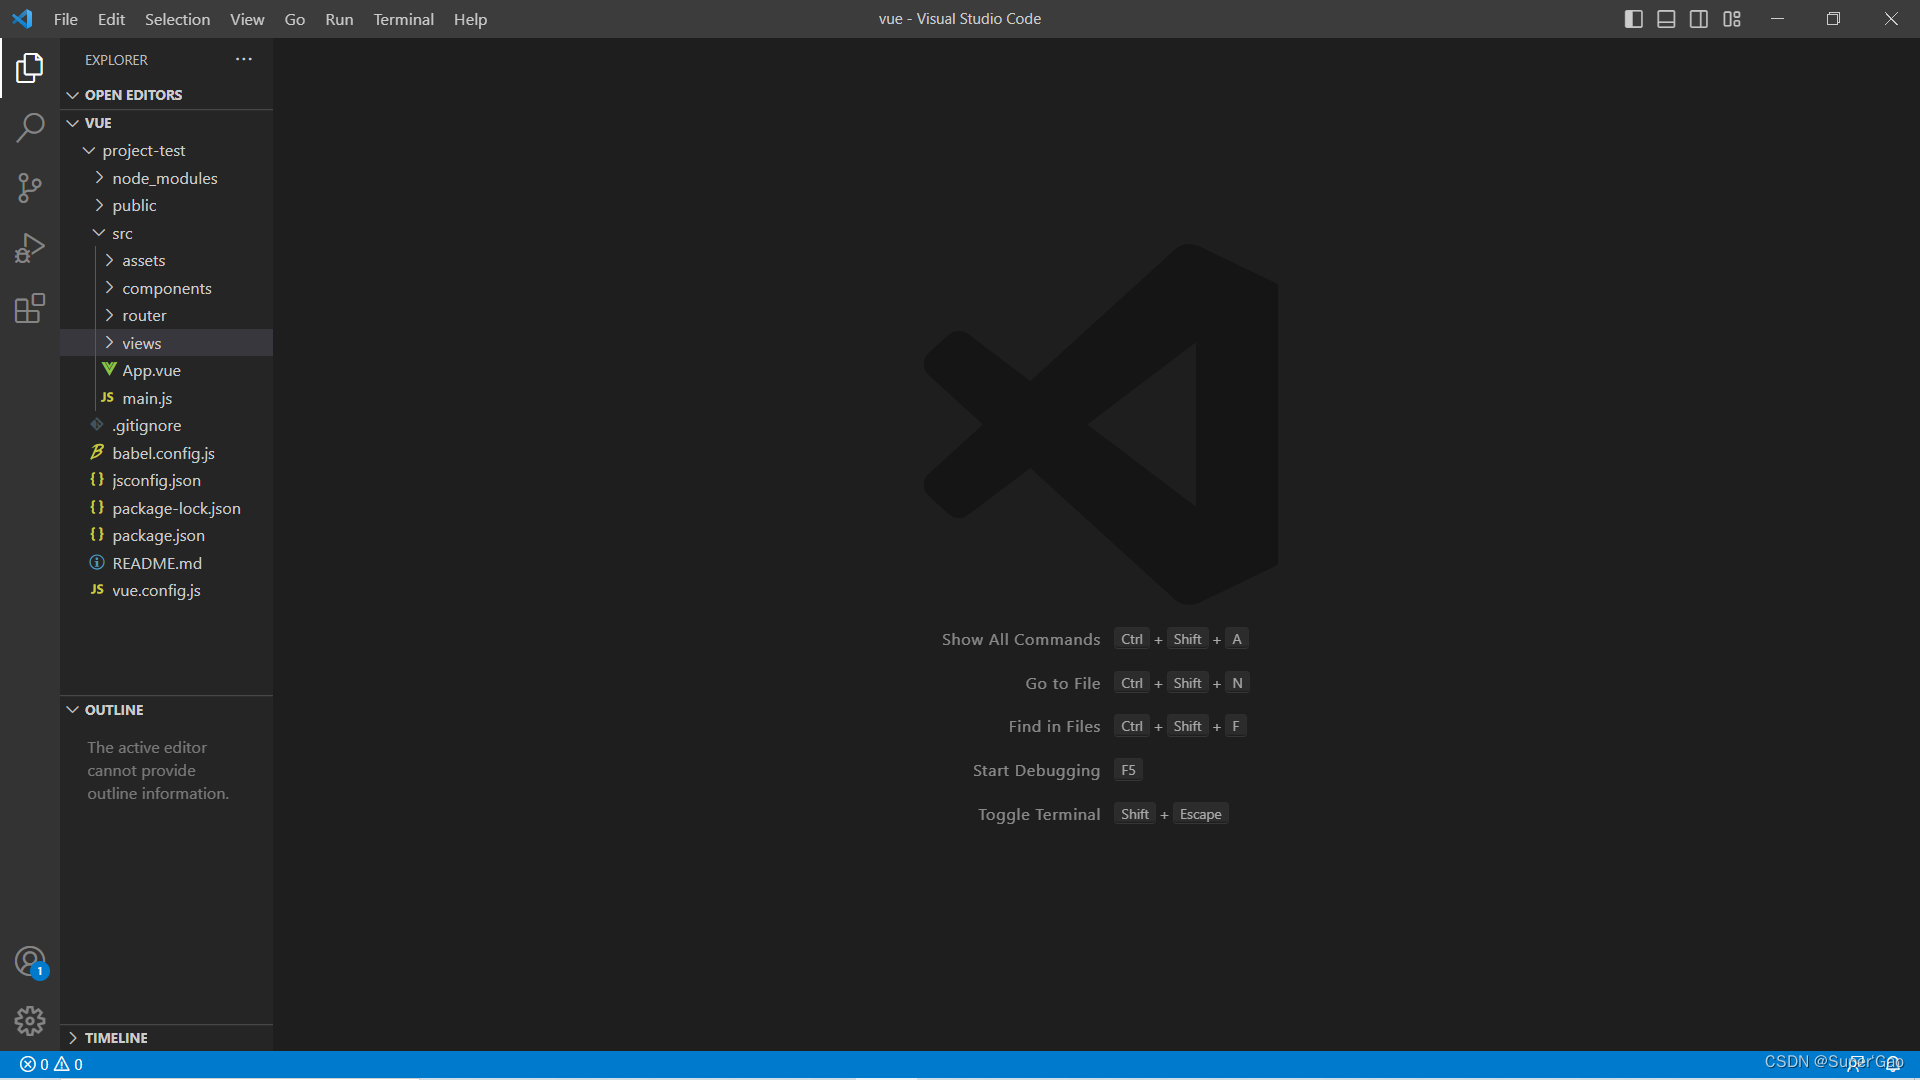Open Run and Debug view
Image resolution: width=1920 pixels, height=1080 pixels.
pyautogui.click(x=30, y=248)
